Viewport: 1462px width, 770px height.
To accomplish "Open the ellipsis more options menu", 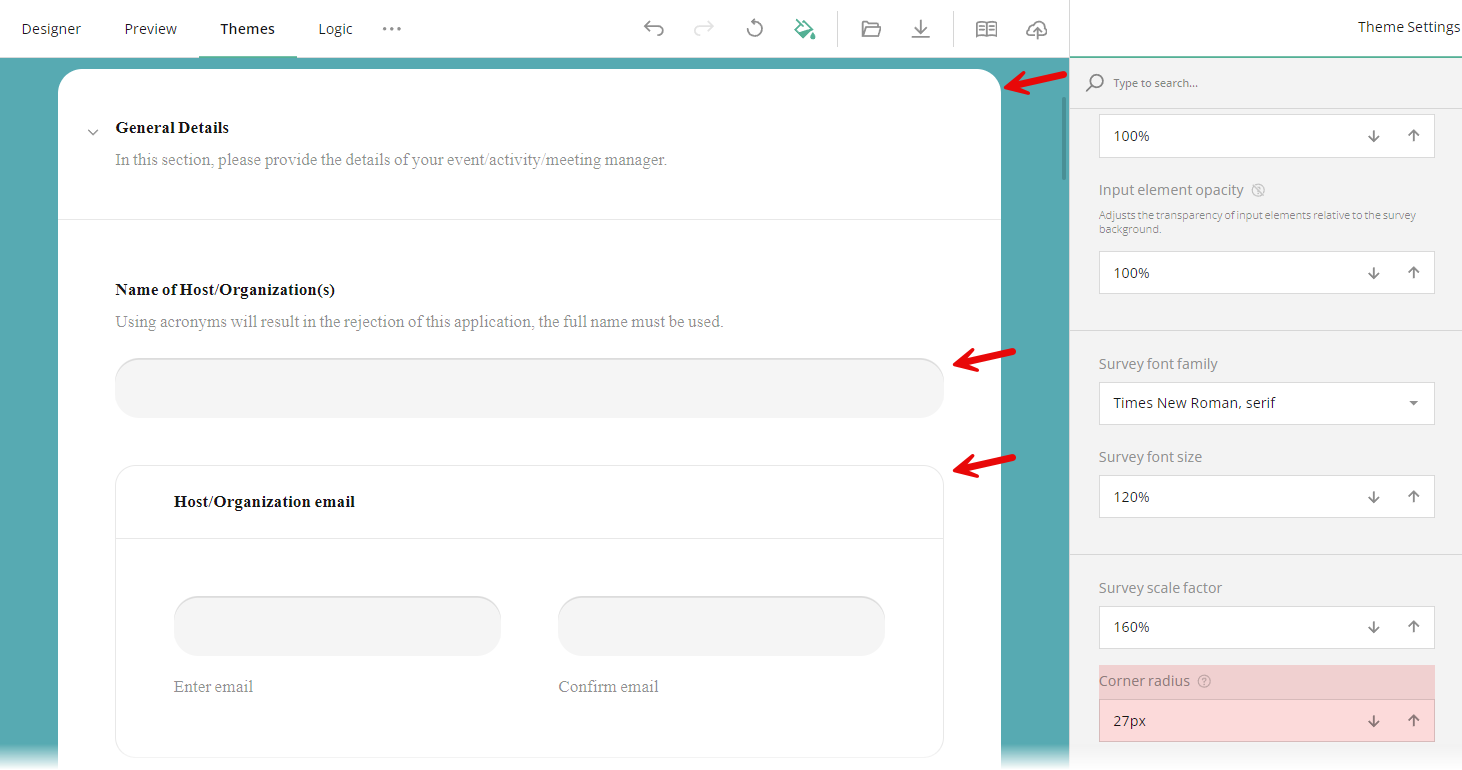I will (x=391, y=28).
